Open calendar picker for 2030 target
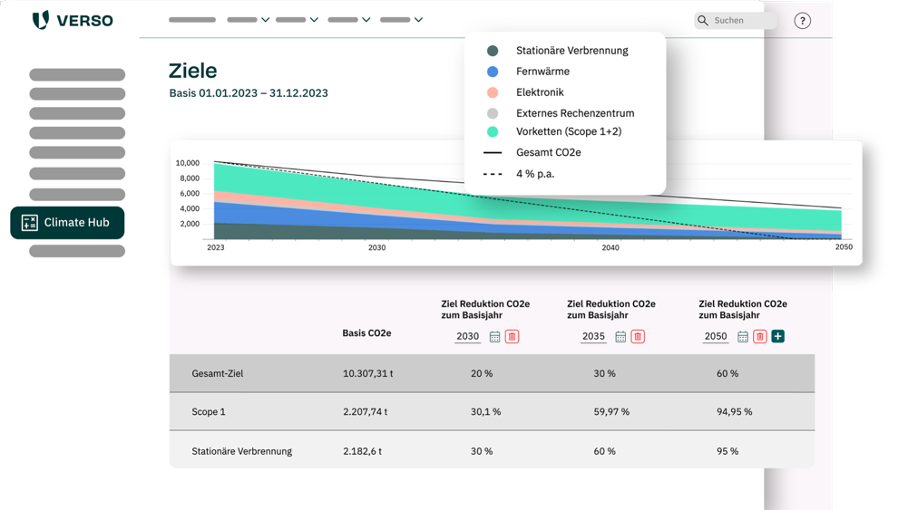The width and height of the screenshot is (908, 510). pyautogui.click(x=494, y=337)
